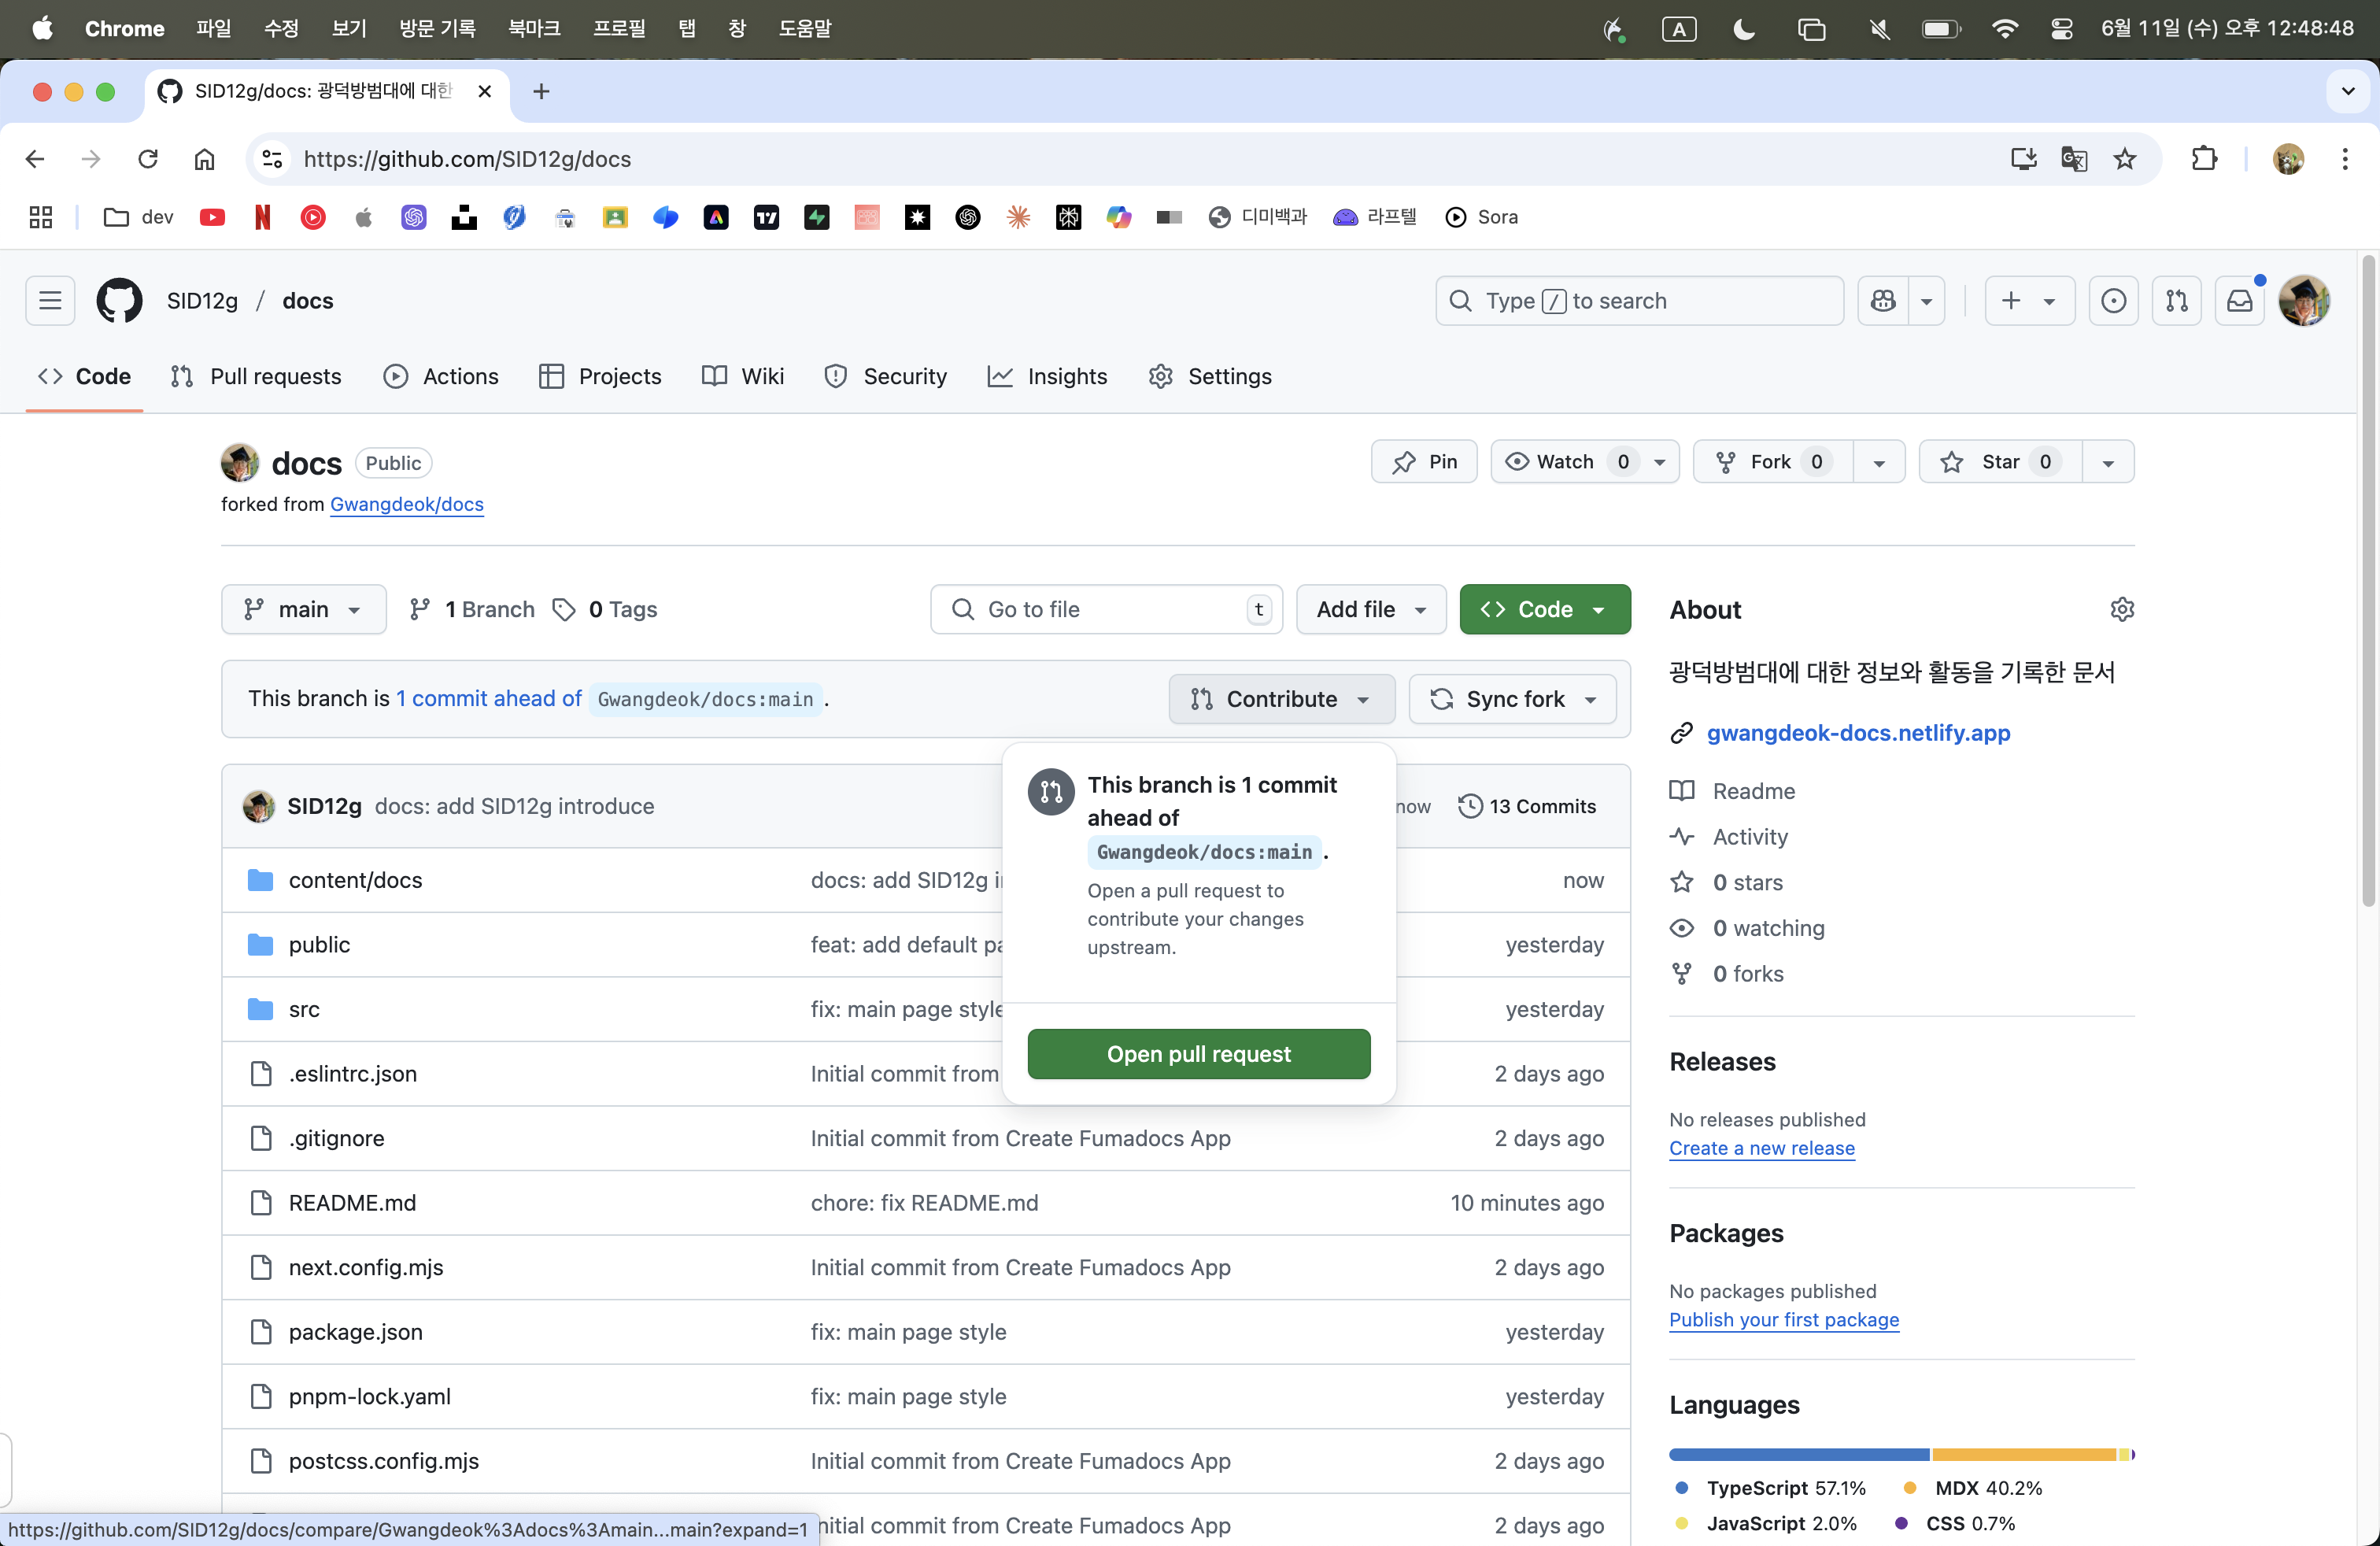The height and width of the screenshot is (1546, 2380).
Task: Expand the Star lists arrow
Action: coord(2108,462)
